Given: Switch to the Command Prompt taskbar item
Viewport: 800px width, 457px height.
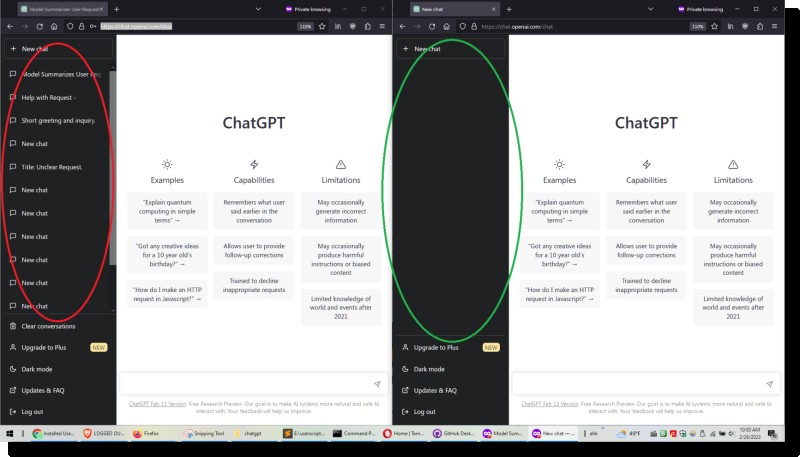Looking at the screenshot, I should [x=354, y=434].
